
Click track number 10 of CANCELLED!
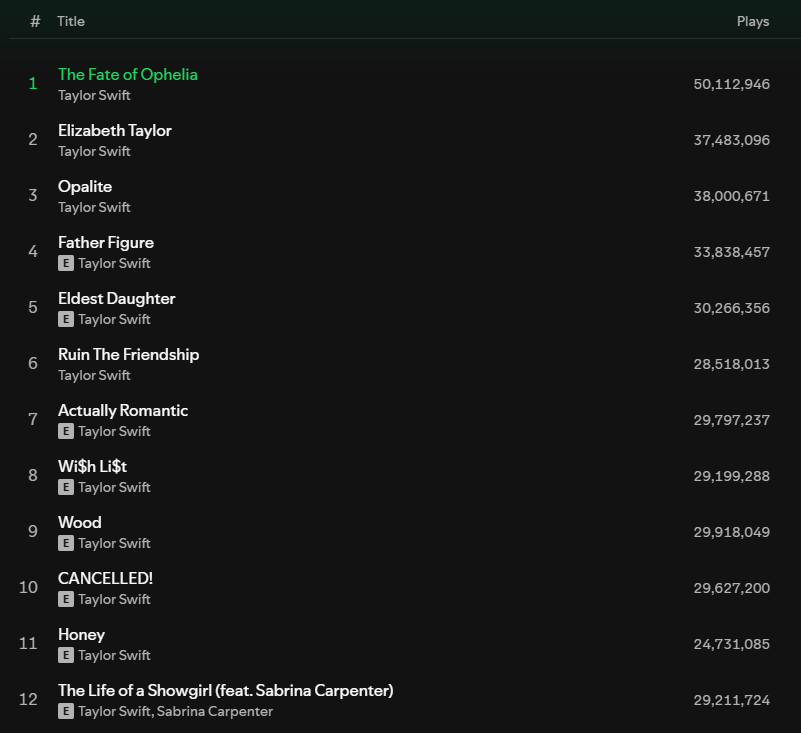(x=28, y=587)
